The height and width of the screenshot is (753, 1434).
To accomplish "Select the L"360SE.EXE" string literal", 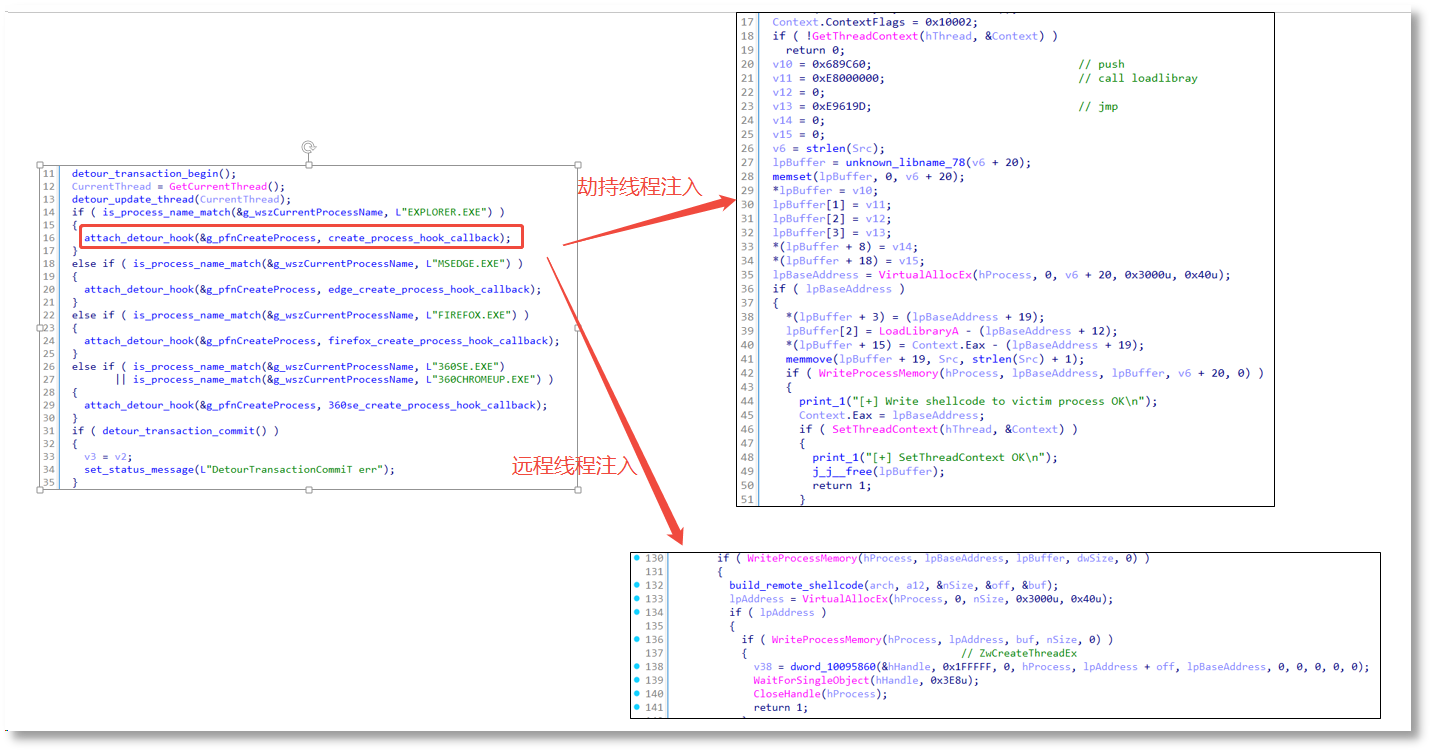I will [x=465, y=366].
